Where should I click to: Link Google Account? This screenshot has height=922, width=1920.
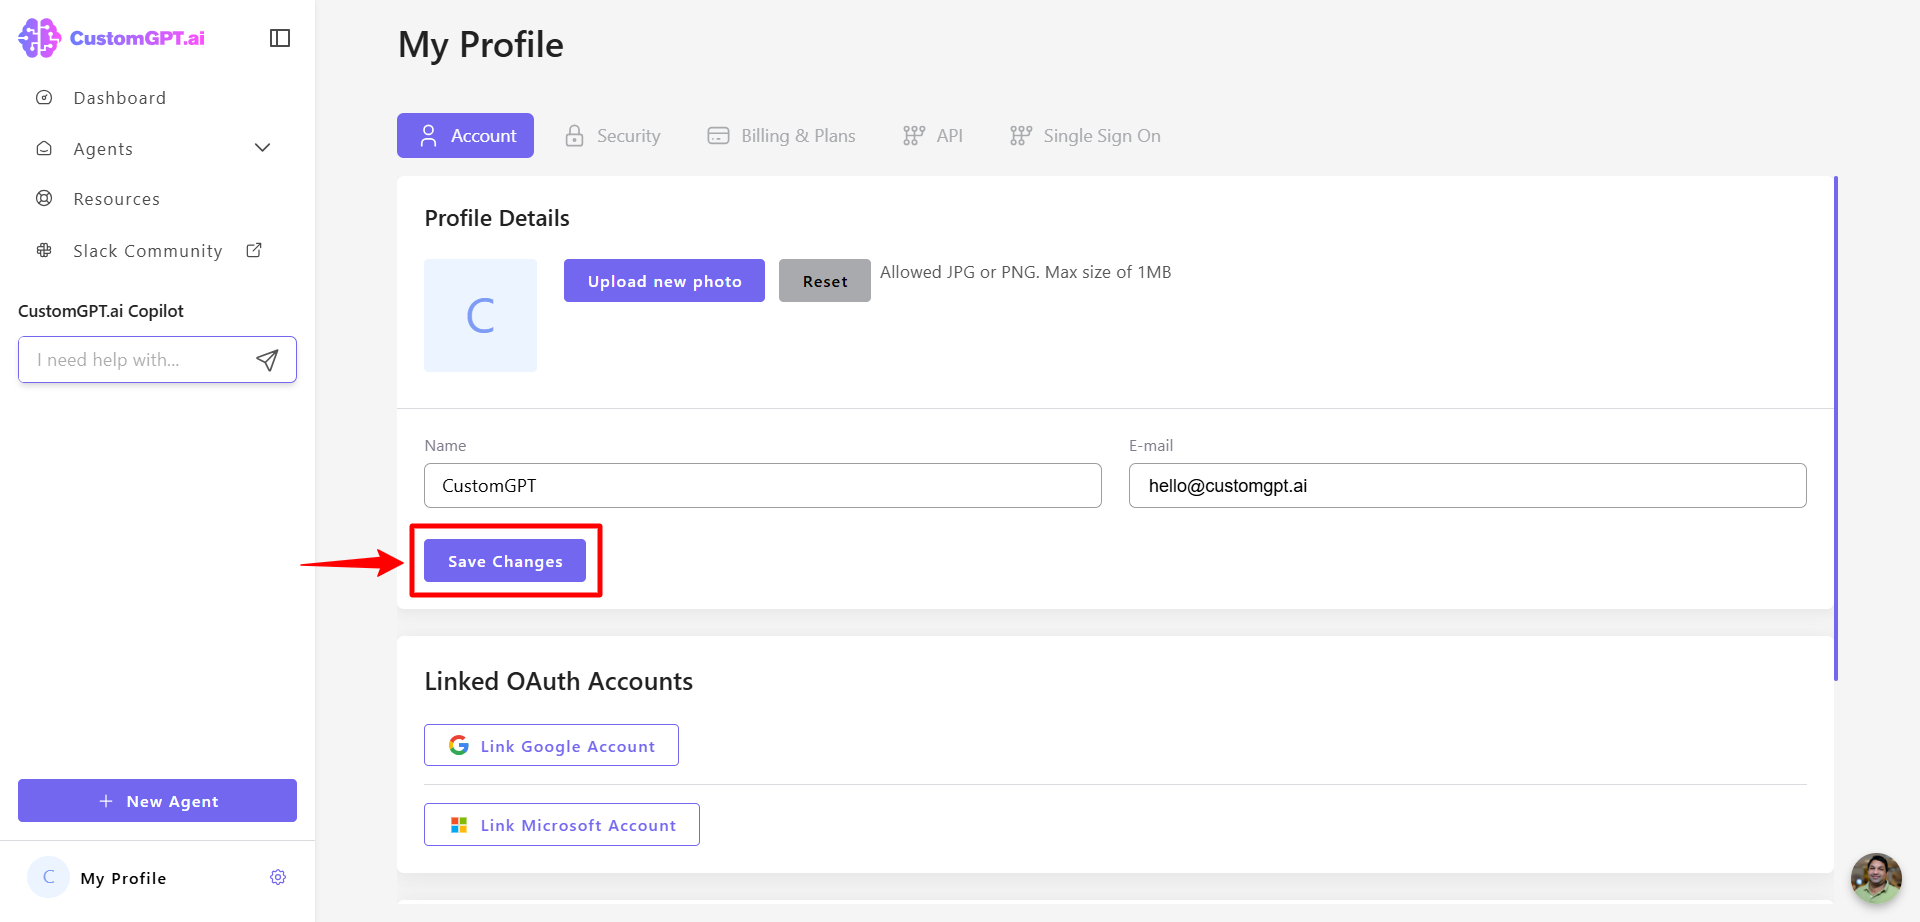click(551, 745)
